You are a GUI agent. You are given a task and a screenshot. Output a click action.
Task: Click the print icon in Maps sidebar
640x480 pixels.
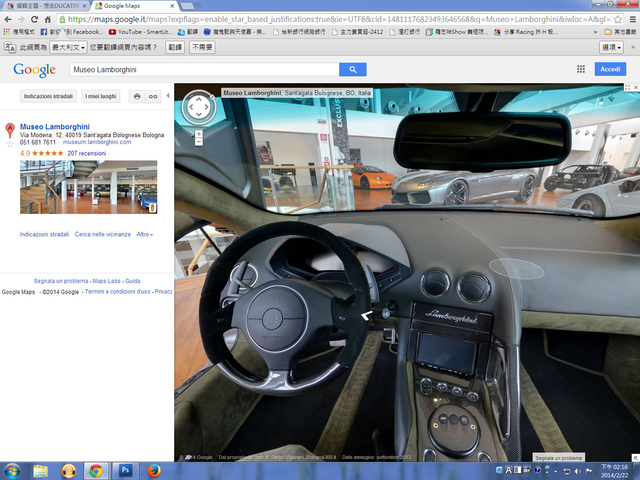tap(137, 96)
